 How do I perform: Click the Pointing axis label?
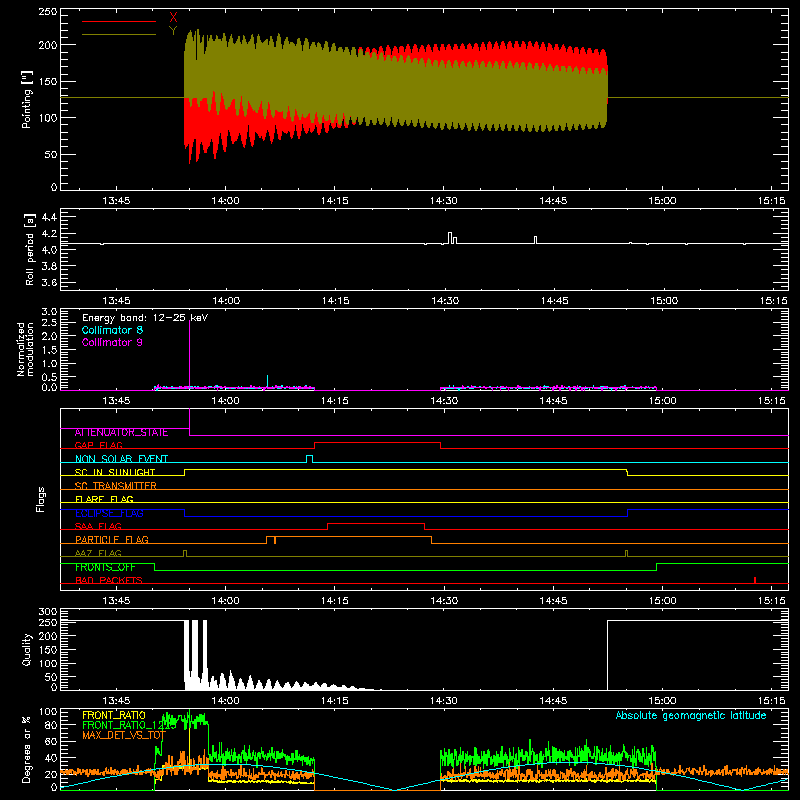pyautogui.click(x=27, y=99)
